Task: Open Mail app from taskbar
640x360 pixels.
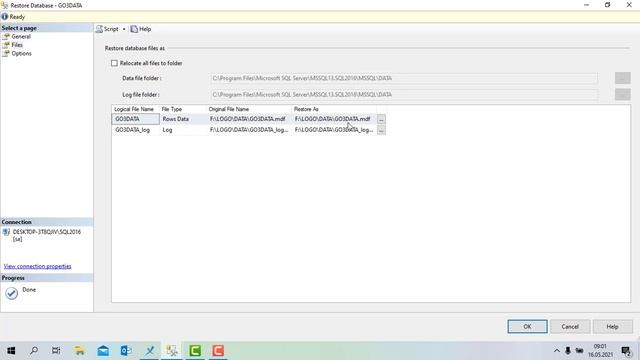Action: click(x=103, y=351)
